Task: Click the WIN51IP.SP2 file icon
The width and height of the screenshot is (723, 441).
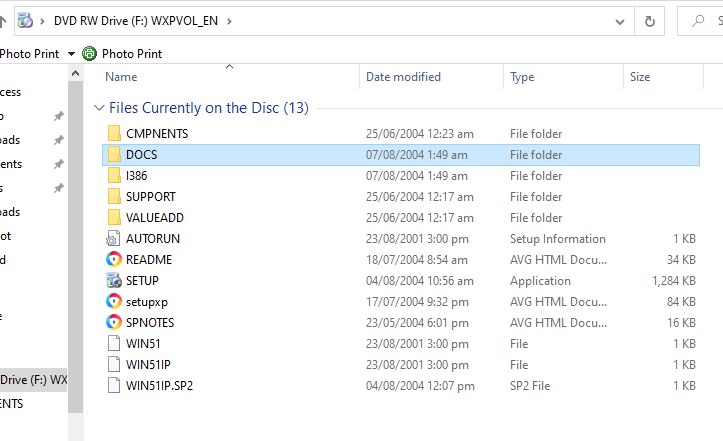Action: click(x=114, y=386)
